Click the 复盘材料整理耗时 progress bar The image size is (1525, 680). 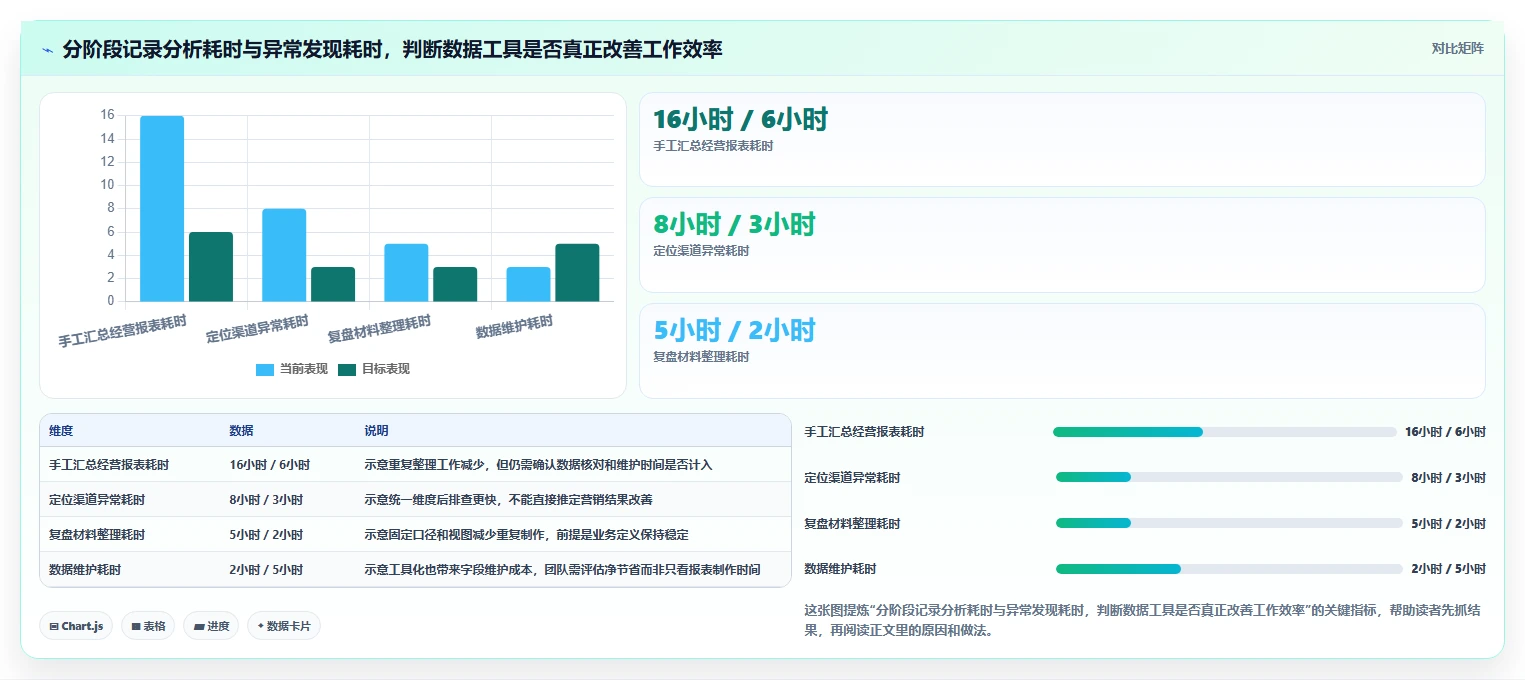point(1229,524)
